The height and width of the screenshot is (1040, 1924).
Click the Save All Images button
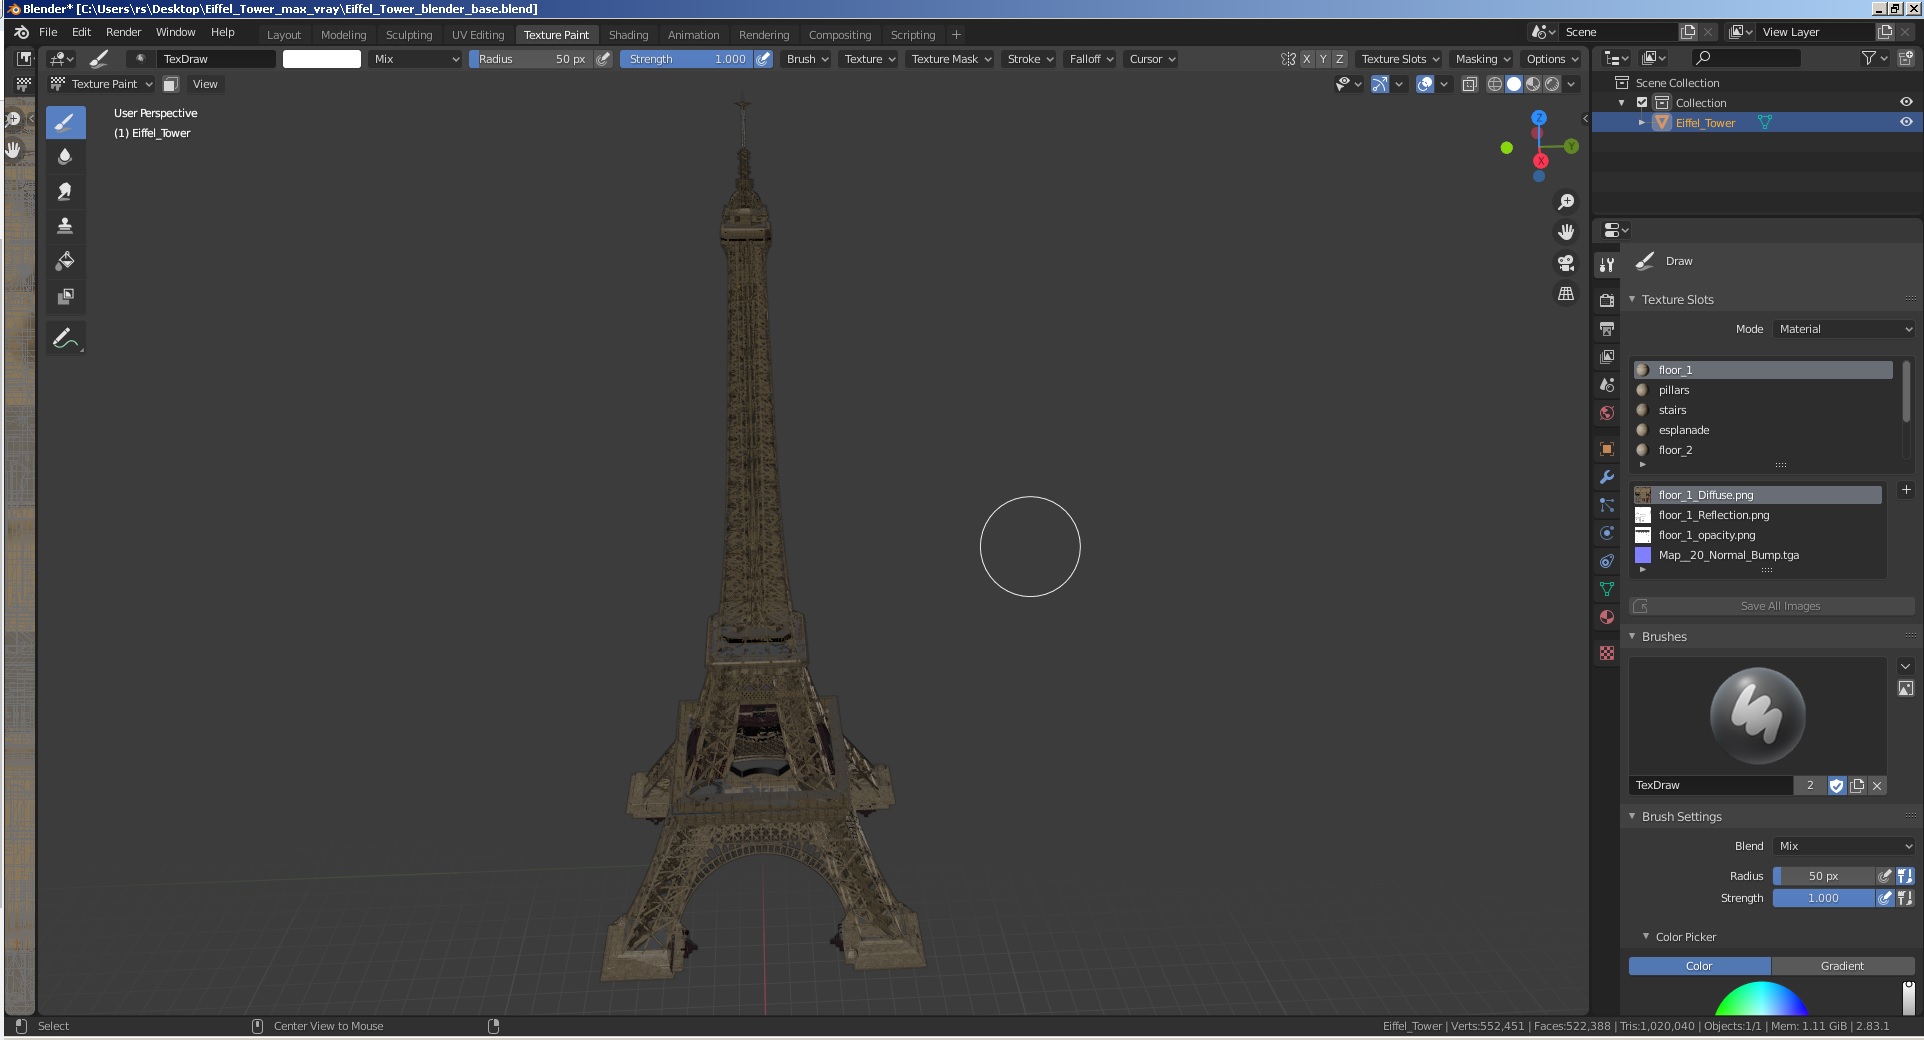[x=1772, y=606]
